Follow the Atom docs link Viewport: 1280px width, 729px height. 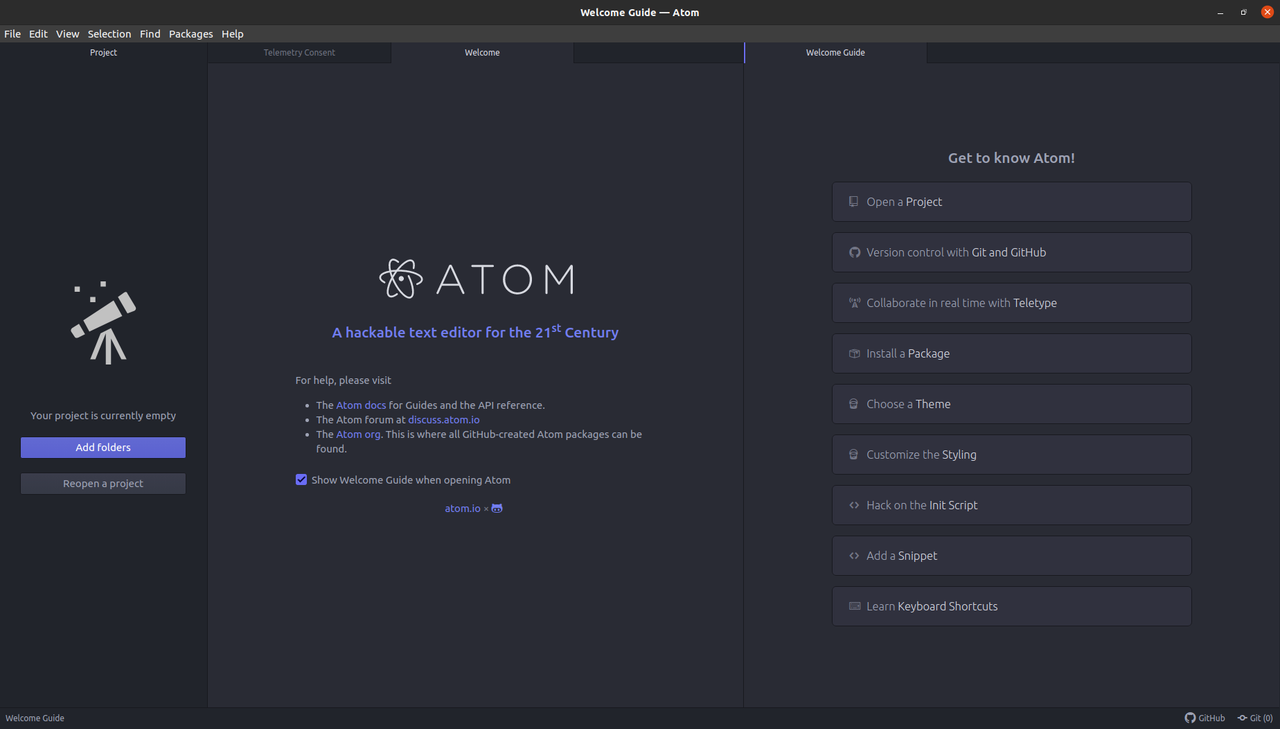coord(361,405)
